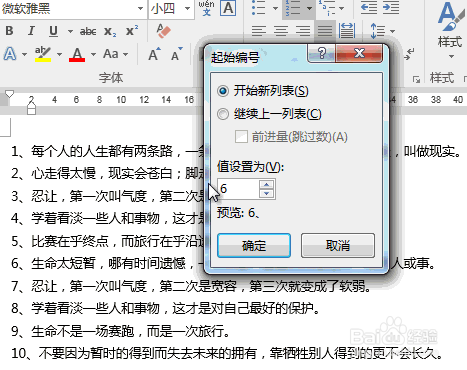Apply character border icon
This screenshot has height=370, width=467.
(228, 8)
